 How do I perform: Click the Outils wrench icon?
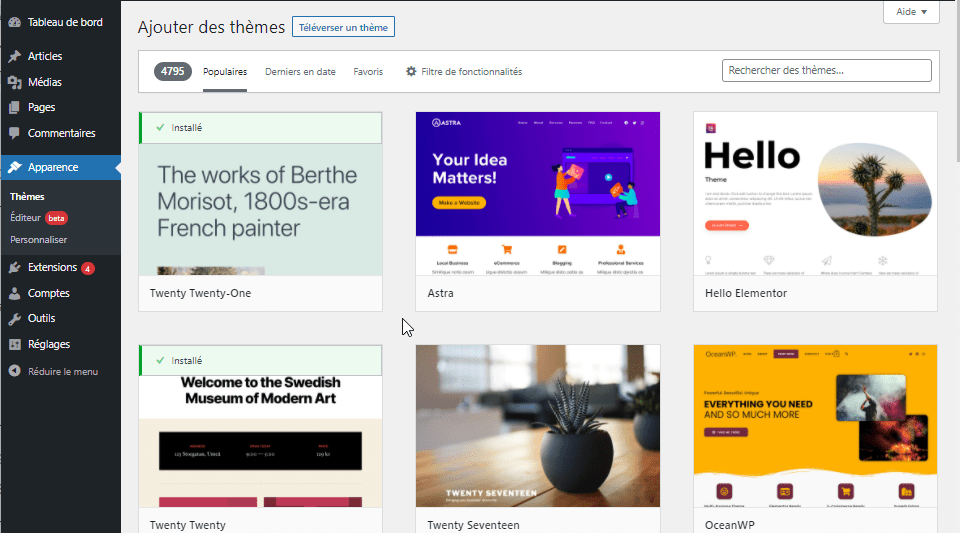(x=15, y=318)
